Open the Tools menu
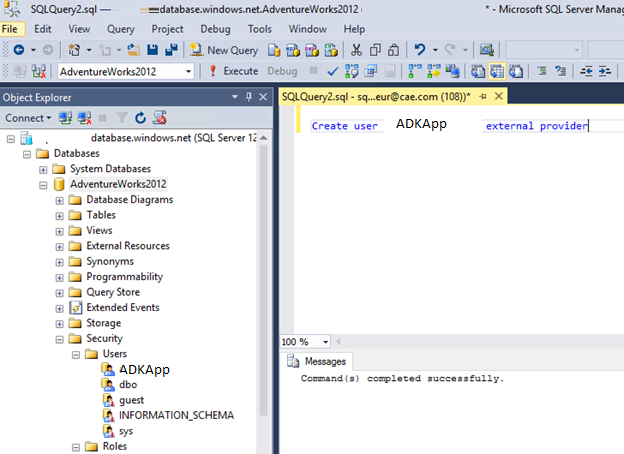Screen dimensions: 624x454 point(259,29)
